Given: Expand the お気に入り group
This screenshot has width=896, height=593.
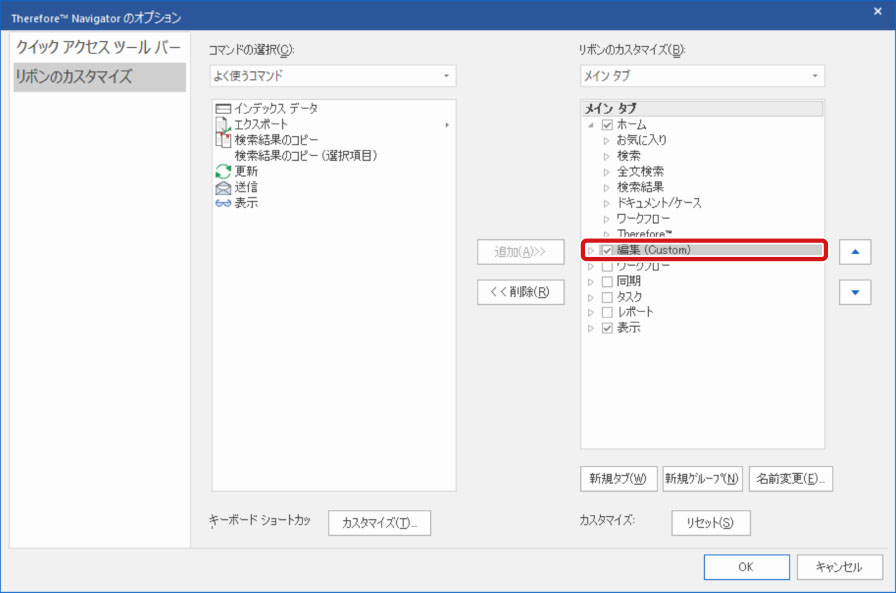Looking at the screenshot, I should coord(606,141).
